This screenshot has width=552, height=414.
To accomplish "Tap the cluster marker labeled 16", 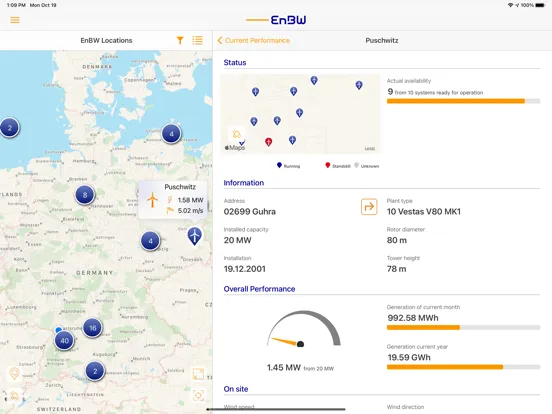I will (93, 328).
